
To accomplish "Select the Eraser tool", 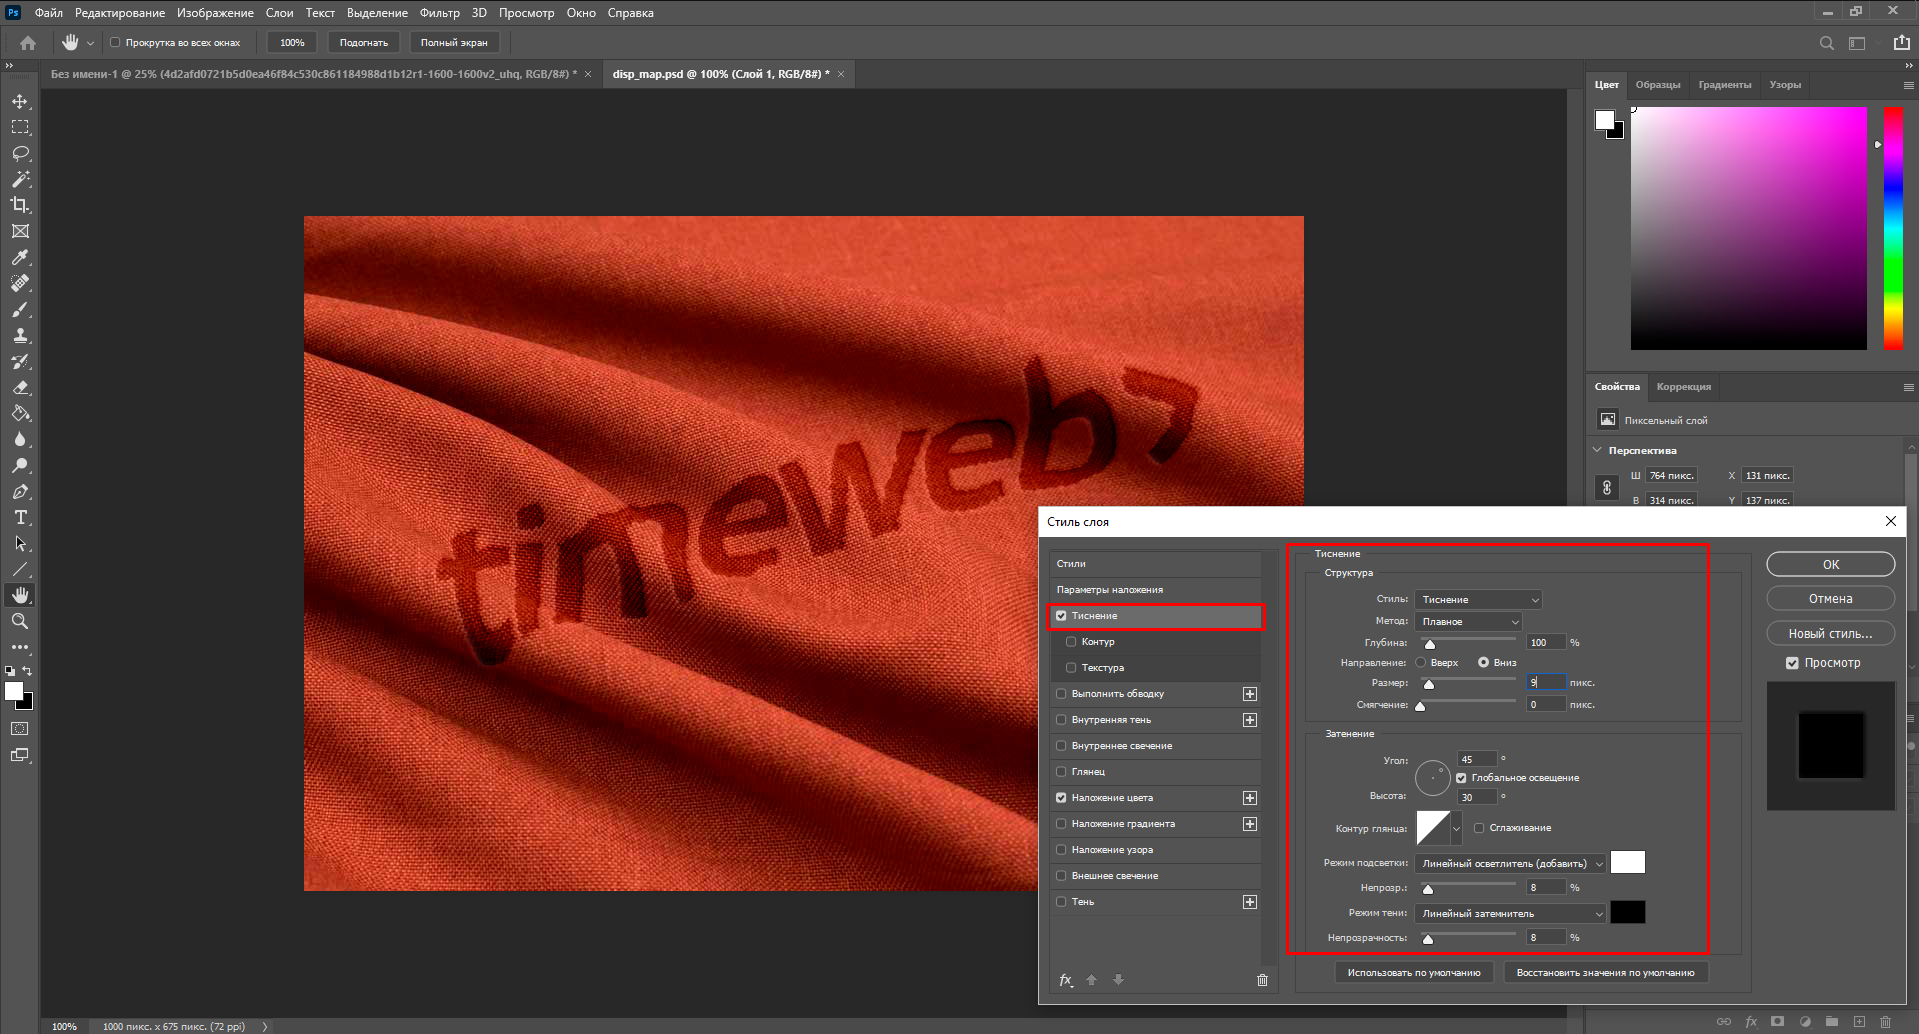I will 20,387.
